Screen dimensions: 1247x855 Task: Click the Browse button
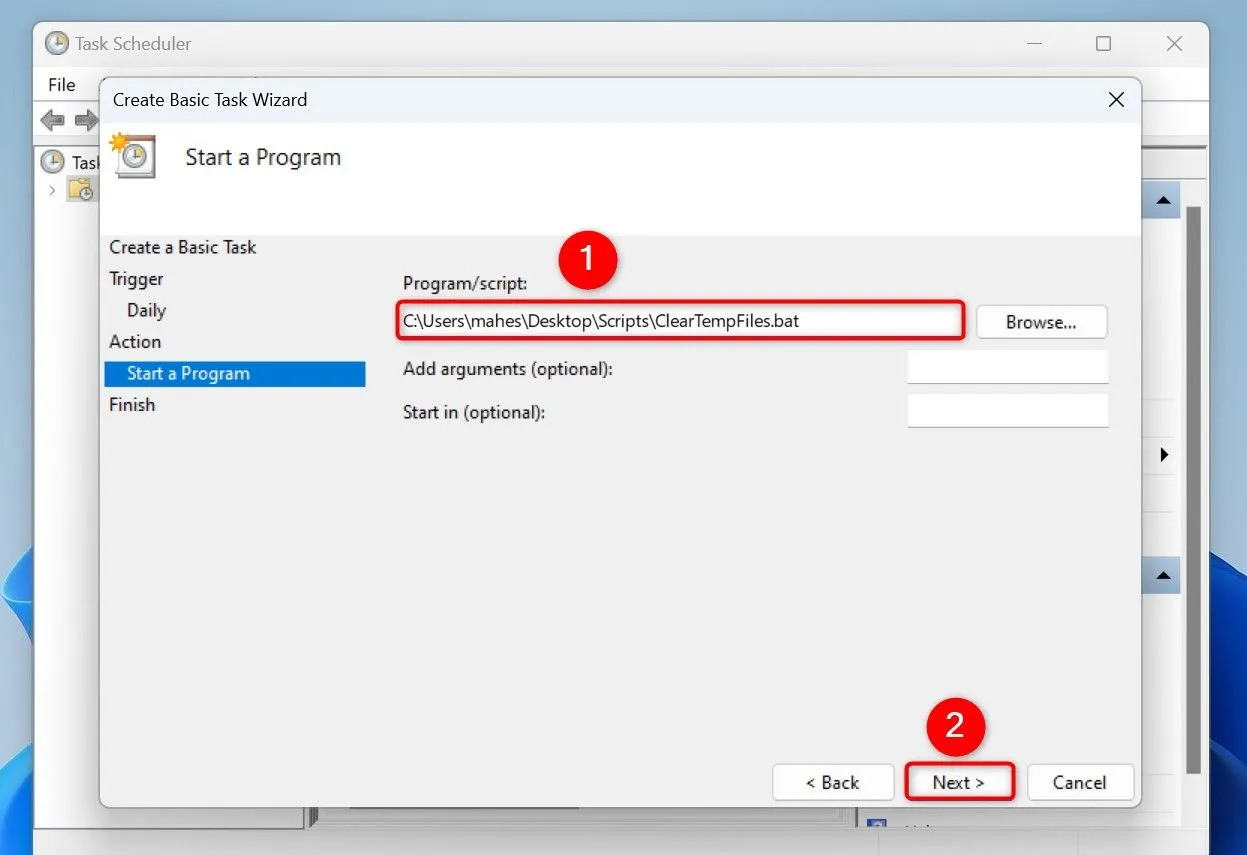(x=1041, y=321)
